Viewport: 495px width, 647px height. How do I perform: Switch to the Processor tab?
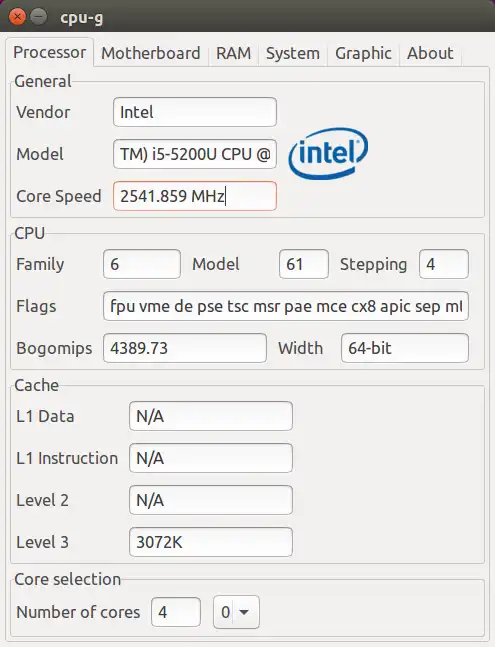click(x=50, y=52)
